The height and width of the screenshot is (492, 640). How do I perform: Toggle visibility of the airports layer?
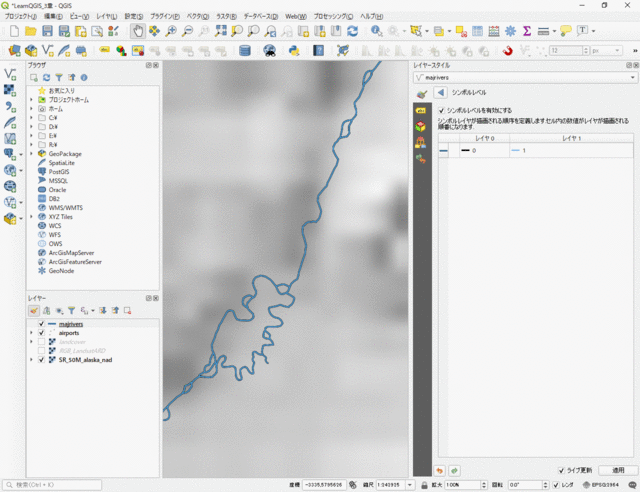coord(41,333)
